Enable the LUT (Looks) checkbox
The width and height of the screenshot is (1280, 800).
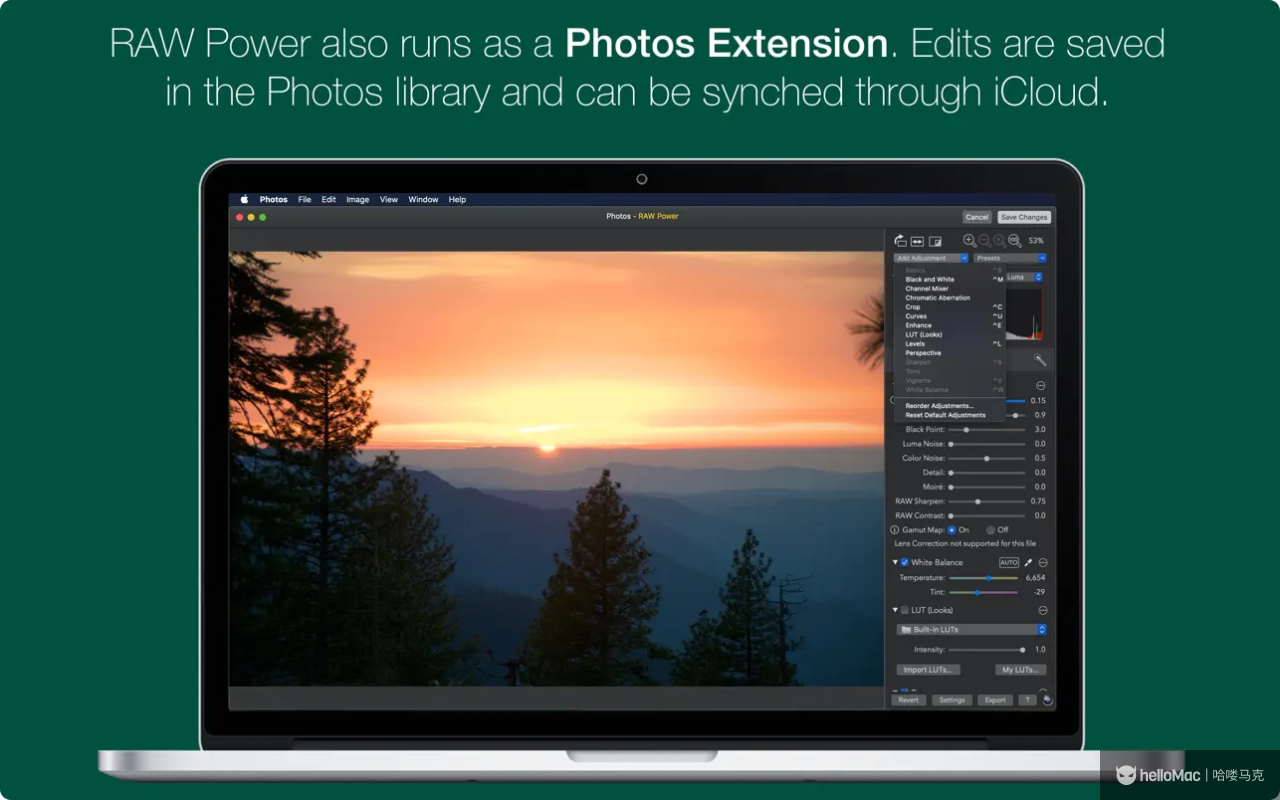tap(905, 610)
